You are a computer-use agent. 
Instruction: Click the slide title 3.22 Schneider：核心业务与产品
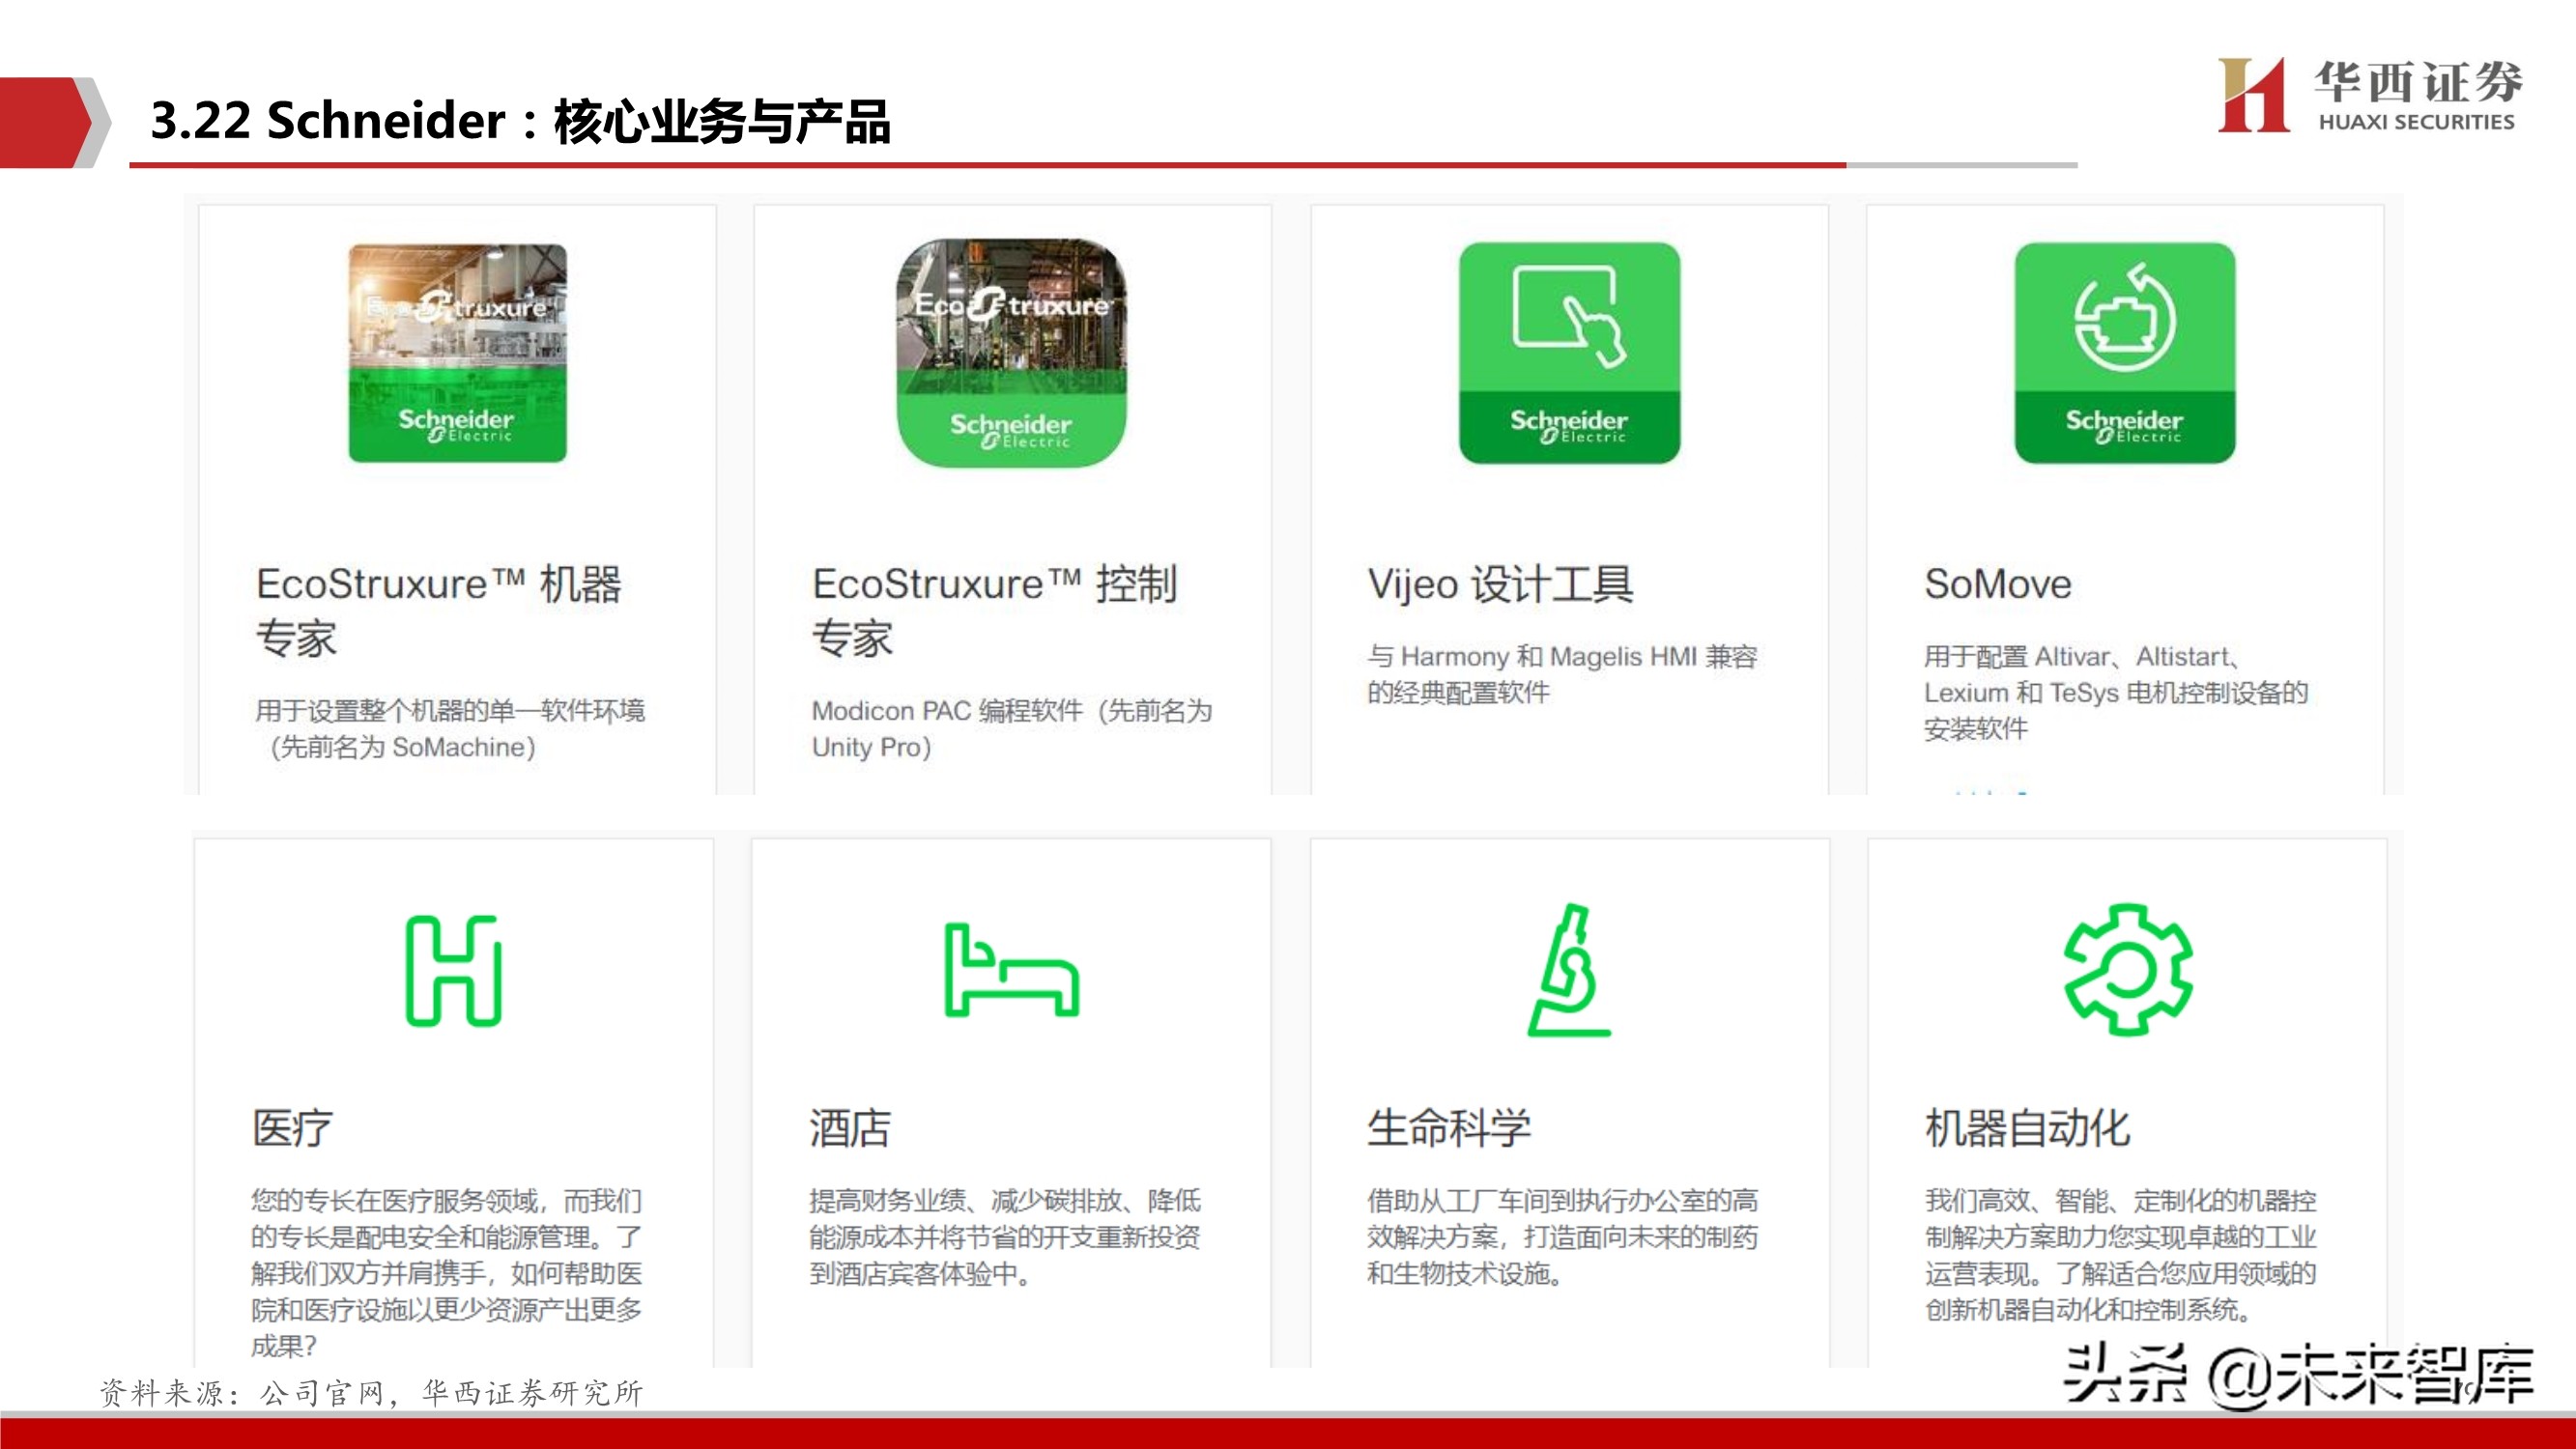point(520,121)
